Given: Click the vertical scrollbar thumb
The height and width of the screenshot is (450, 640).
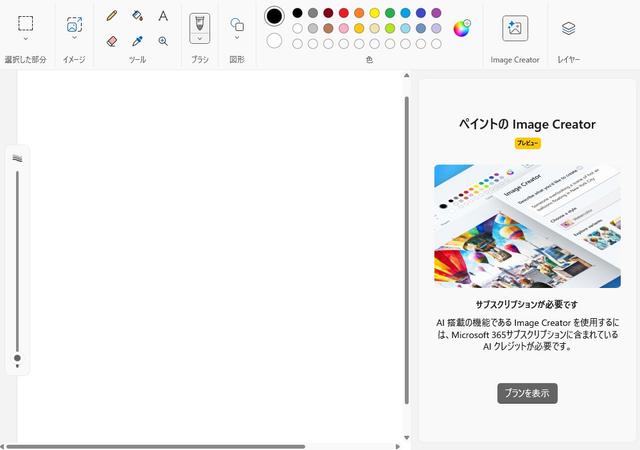Looking at the screenshot, I should point(407,250).
